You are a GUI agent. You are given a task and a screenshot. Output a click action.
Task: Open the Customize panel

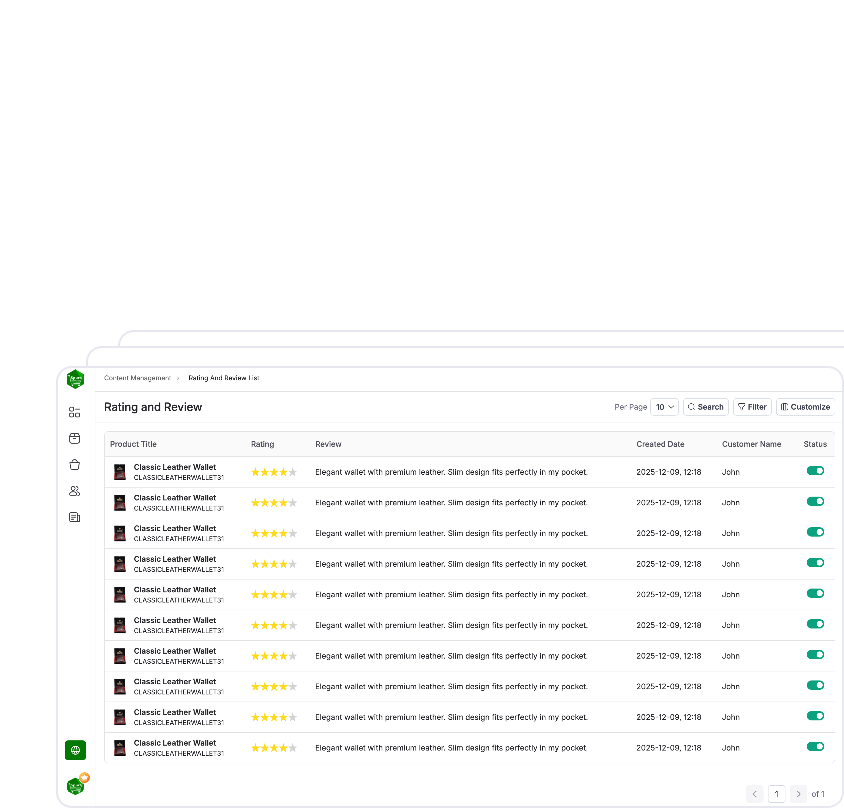click(x=805, y=407)
